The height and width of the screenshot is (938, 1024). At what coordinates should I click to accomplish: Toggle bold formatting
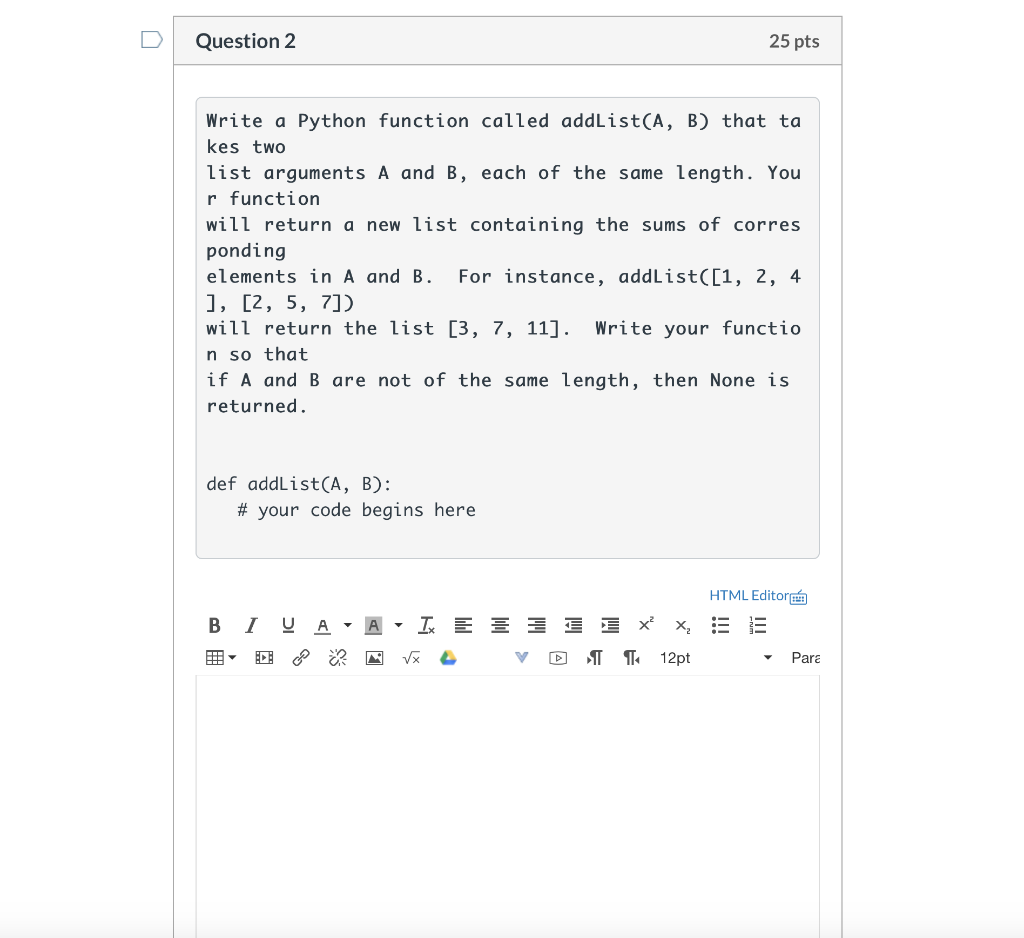(x=214, y=625)
